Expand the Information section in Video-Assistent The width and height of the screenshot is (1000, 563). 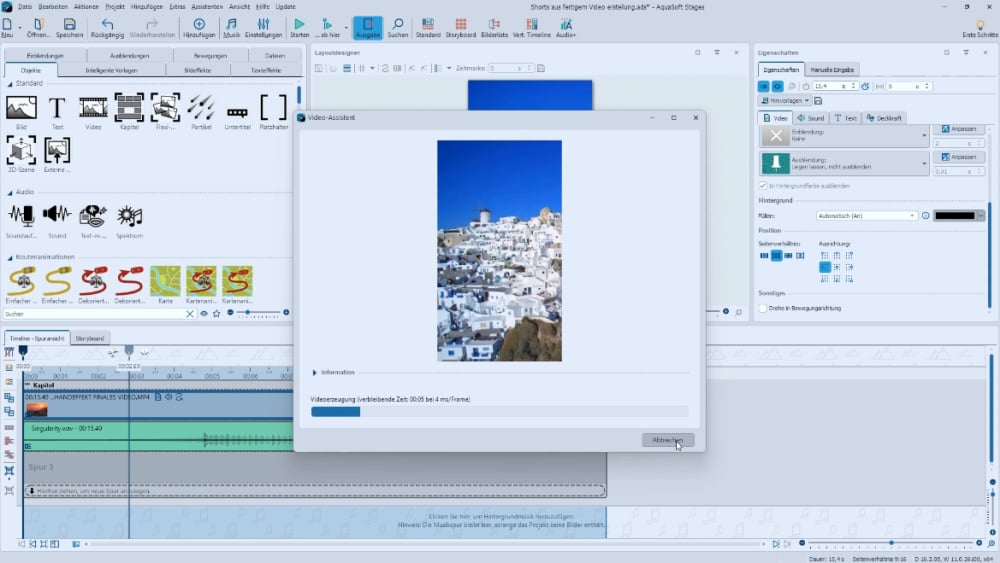pyautogui.click(x=315, y=372)
